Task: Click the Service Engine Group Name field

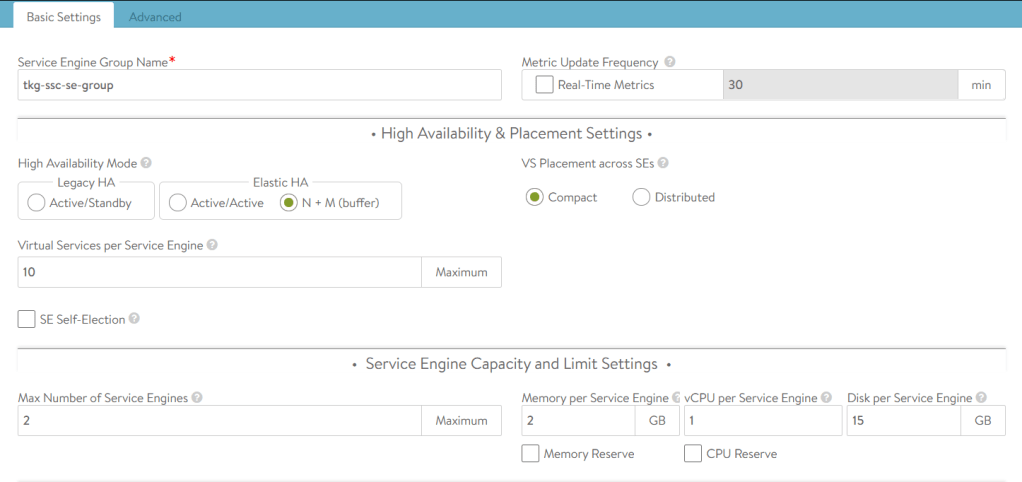Action: [x=259, y=85]
